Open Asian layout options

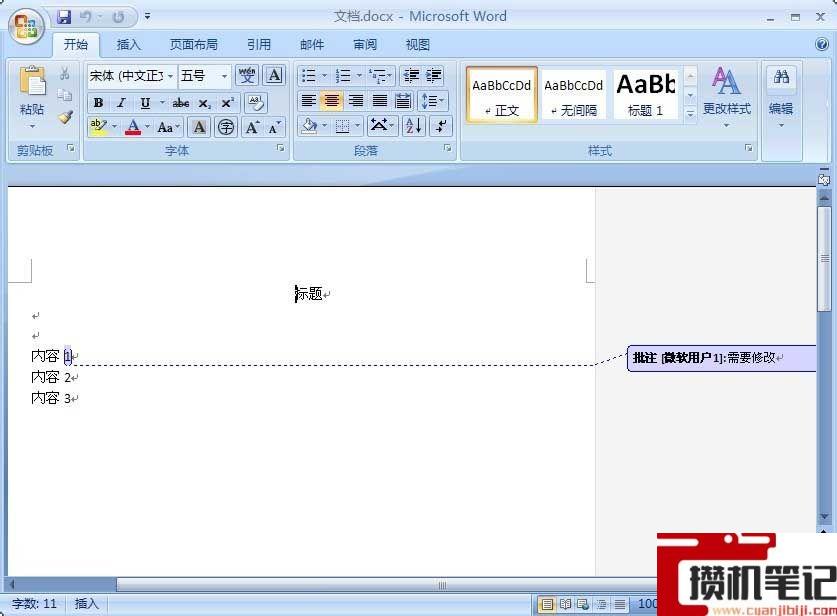tap(382, 126)
